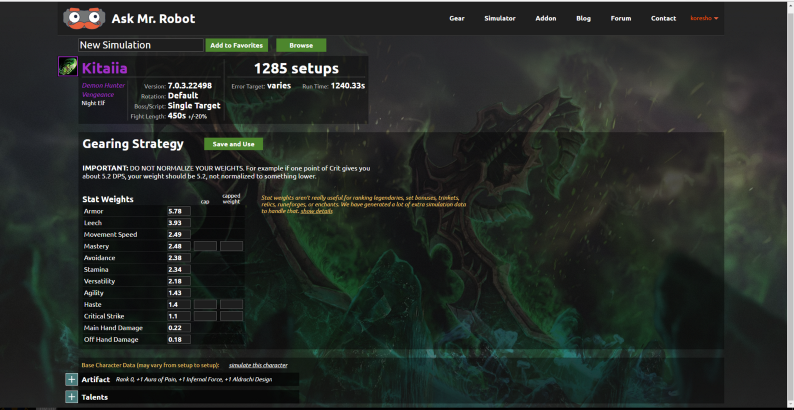Image resolution: width=794 pixels, height=410 pixels.
Task: Expand the Artifact section plus icon
Action: click(x=71, y=380)
